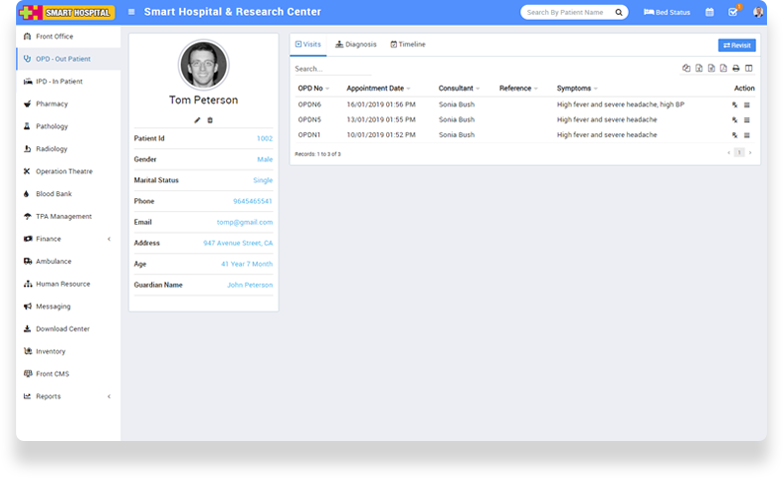Viewport: 783px width, 478px height.
Task: Open Bed Status in the top bar
Action: pos(667,12)
